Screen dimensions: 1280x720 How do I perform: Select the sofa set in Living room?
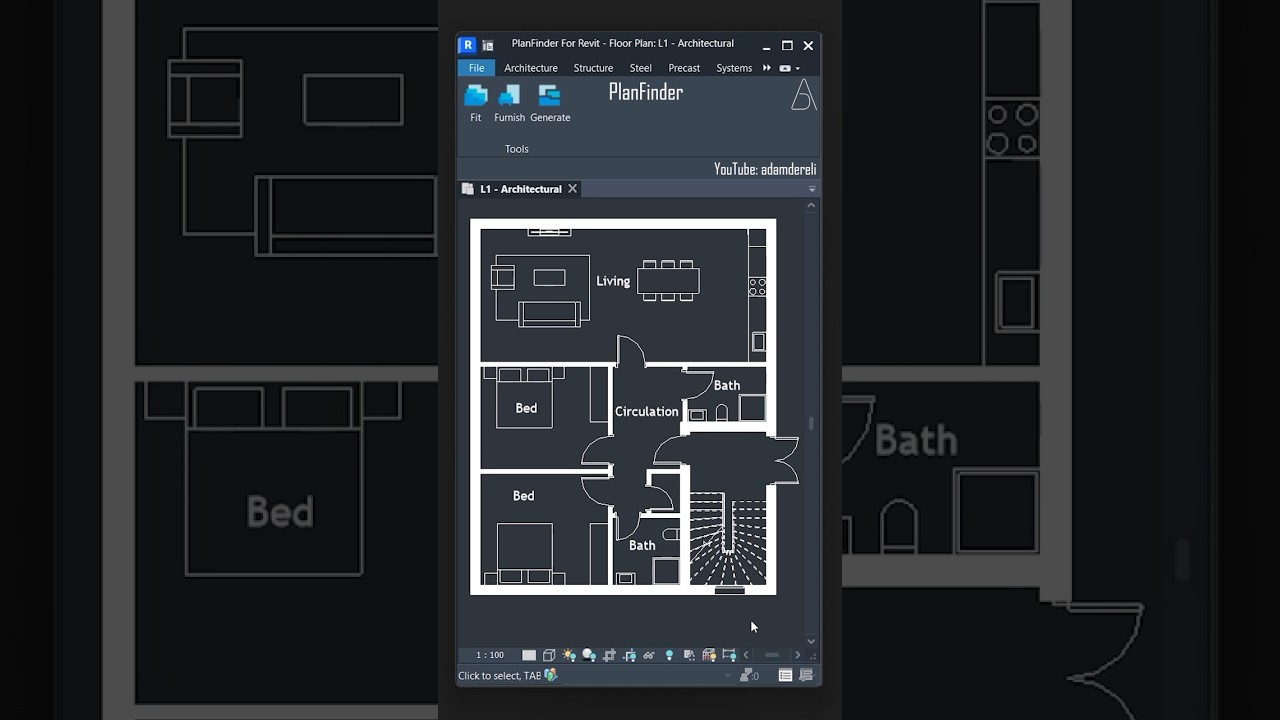tap(540, 290)
